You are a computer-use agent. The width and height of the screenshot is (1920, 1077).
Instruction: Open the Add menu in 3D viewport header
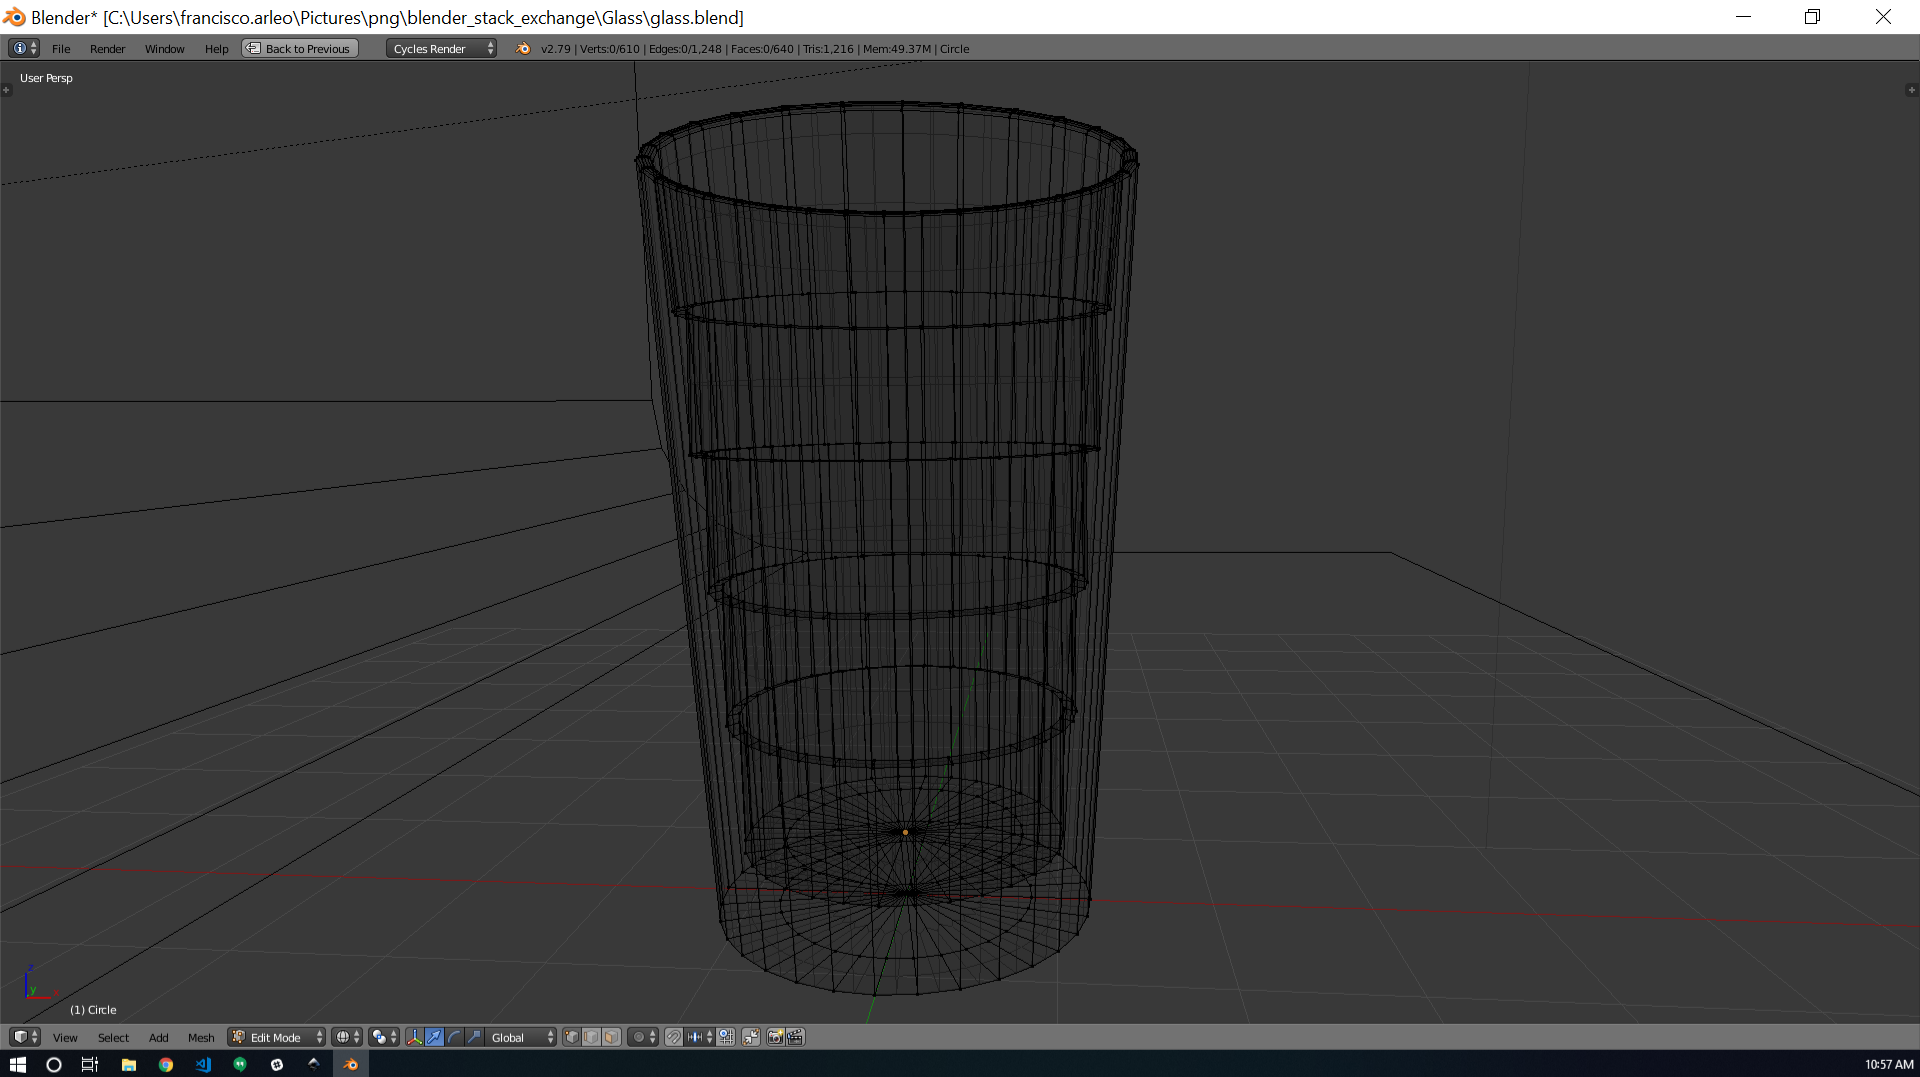pyautogui.click(x=158, y=1038)
